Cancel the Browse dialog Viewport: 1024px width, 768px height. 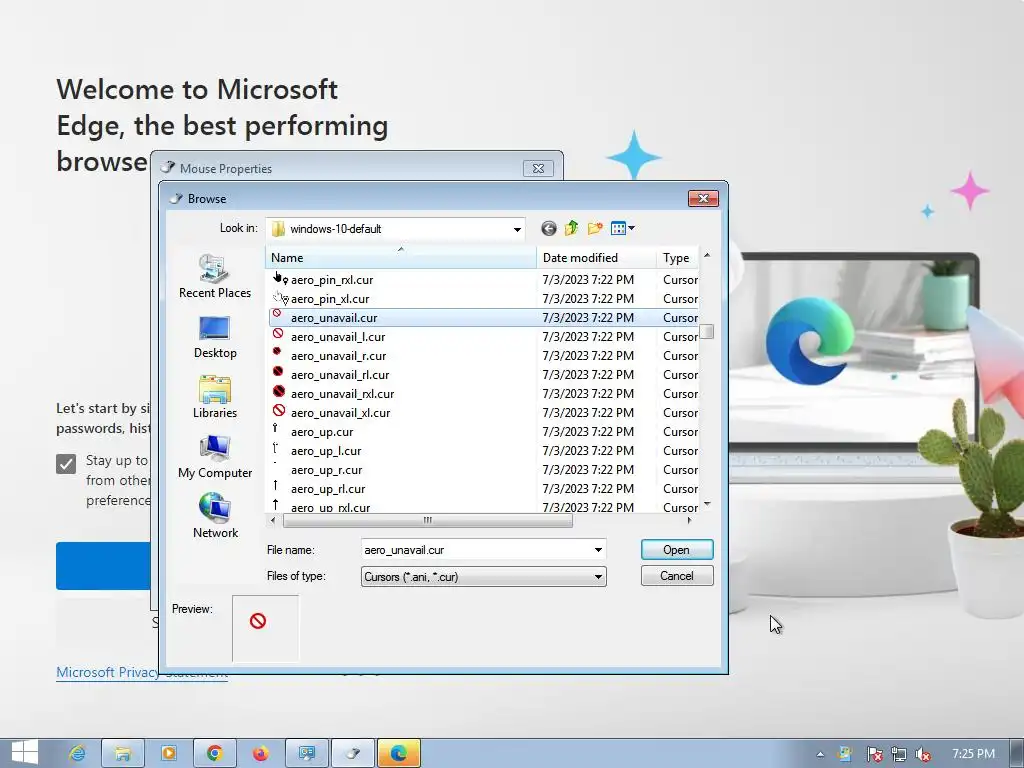(677, 576)
